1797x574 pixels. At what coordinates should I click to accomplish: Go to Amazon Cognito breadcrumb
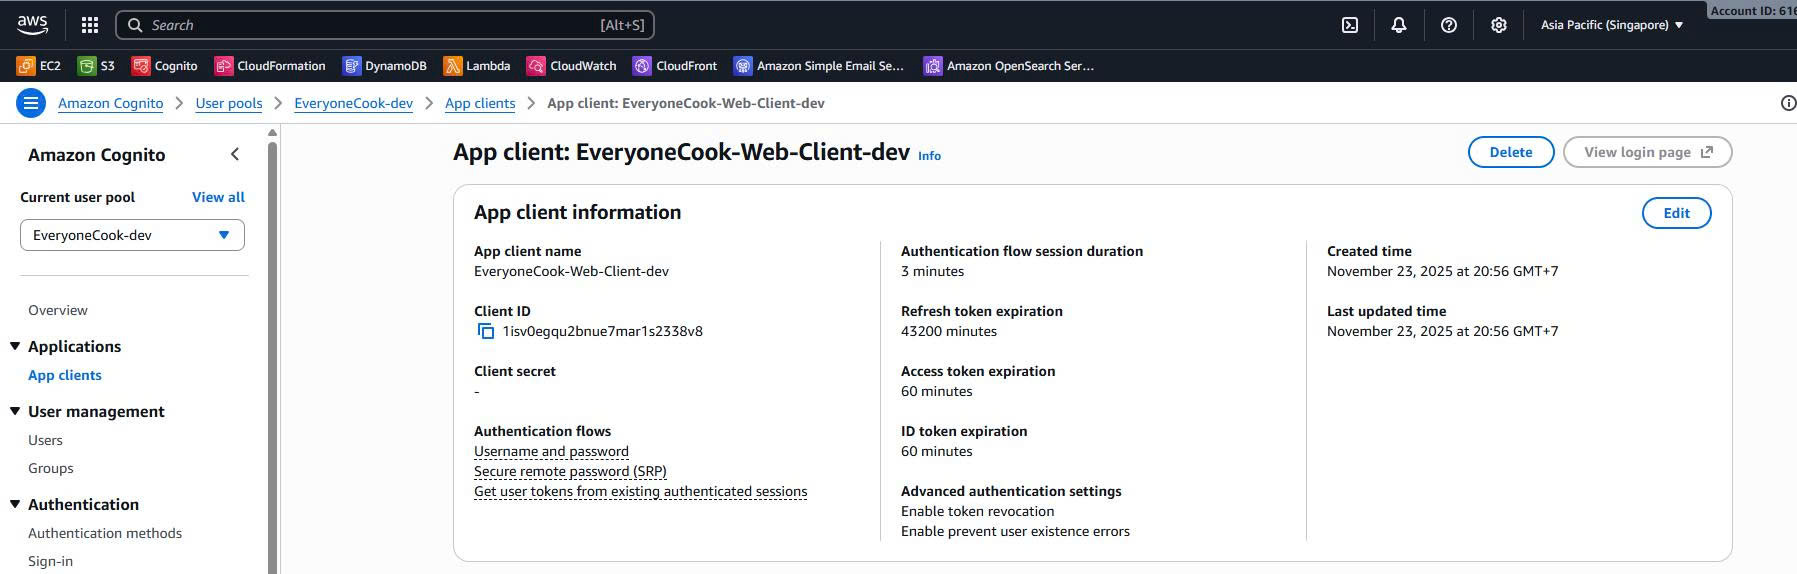coord(110,103)
